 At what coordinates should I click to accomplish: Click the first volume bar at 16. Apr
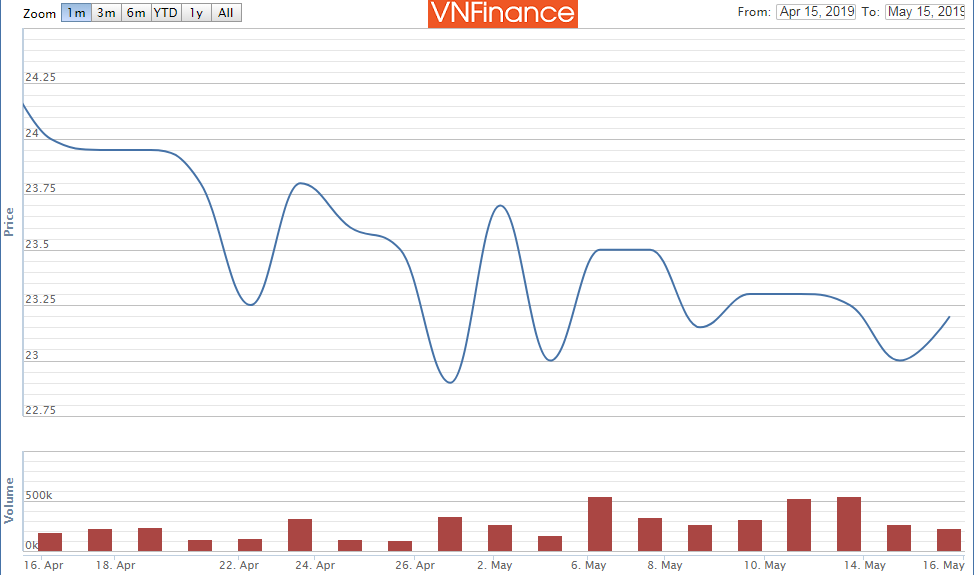tap(50, 542)
